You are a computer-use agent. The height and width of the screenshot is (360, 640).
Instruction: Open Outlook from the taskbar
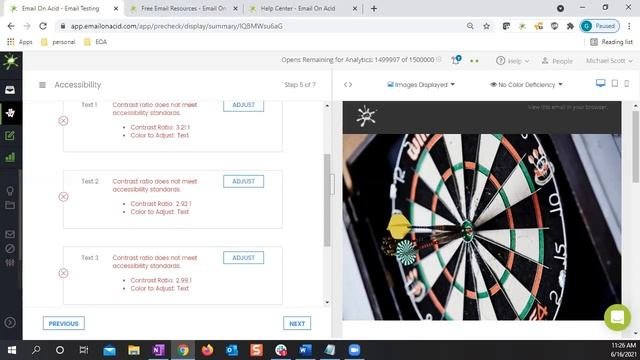coord(232,350)
